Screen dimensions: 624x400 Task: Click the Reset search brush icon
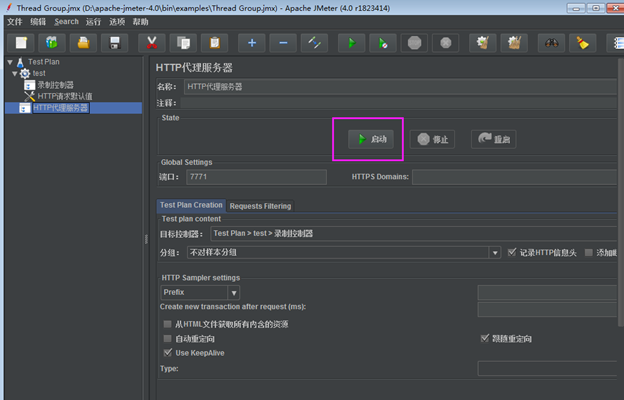click(x=583, y=43)
